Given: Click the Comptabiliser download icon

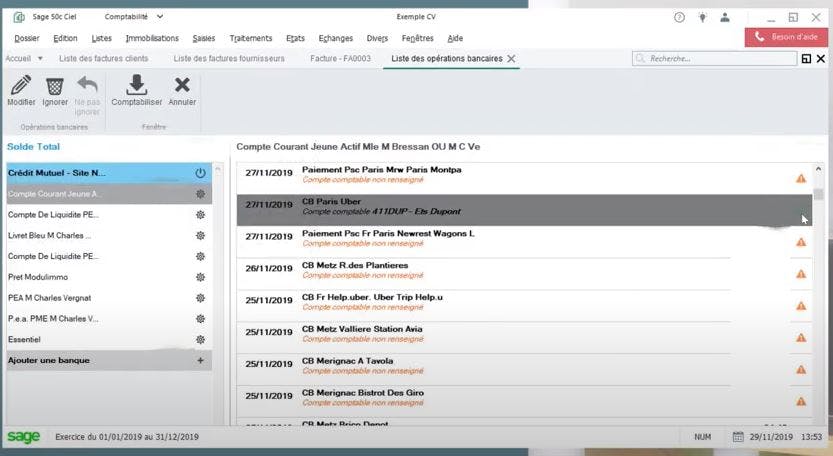Looking at the screenshot, I should (137, 85).
